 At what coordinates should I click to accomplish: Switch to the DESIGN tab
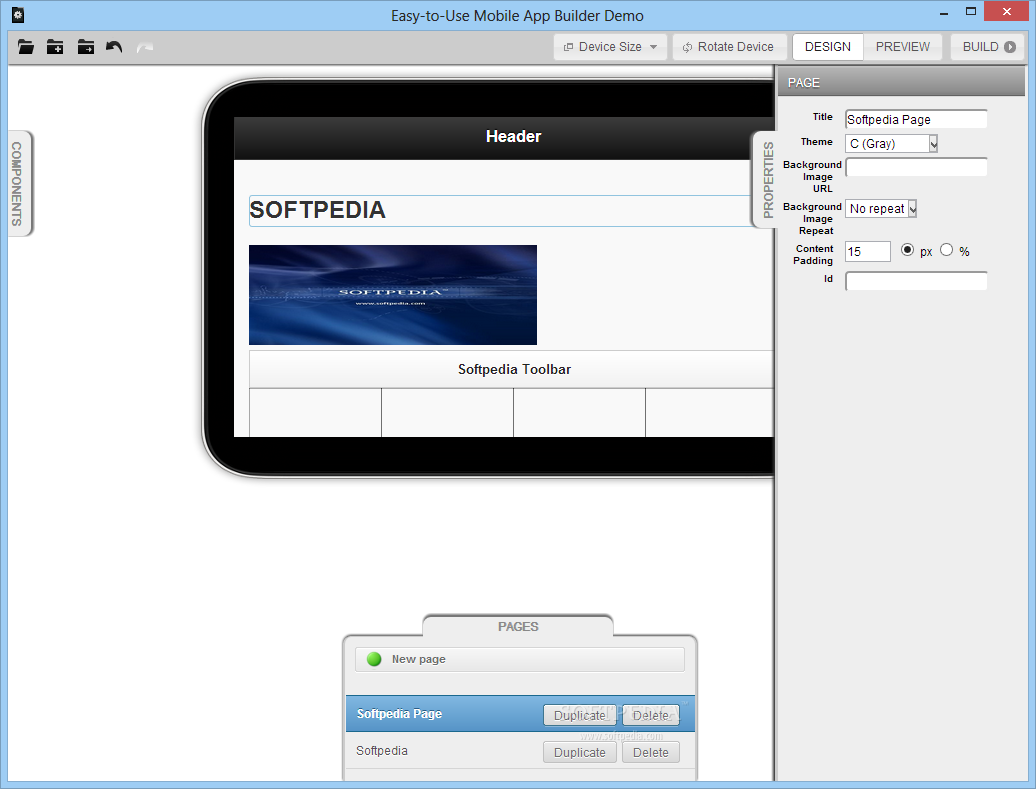827,47
